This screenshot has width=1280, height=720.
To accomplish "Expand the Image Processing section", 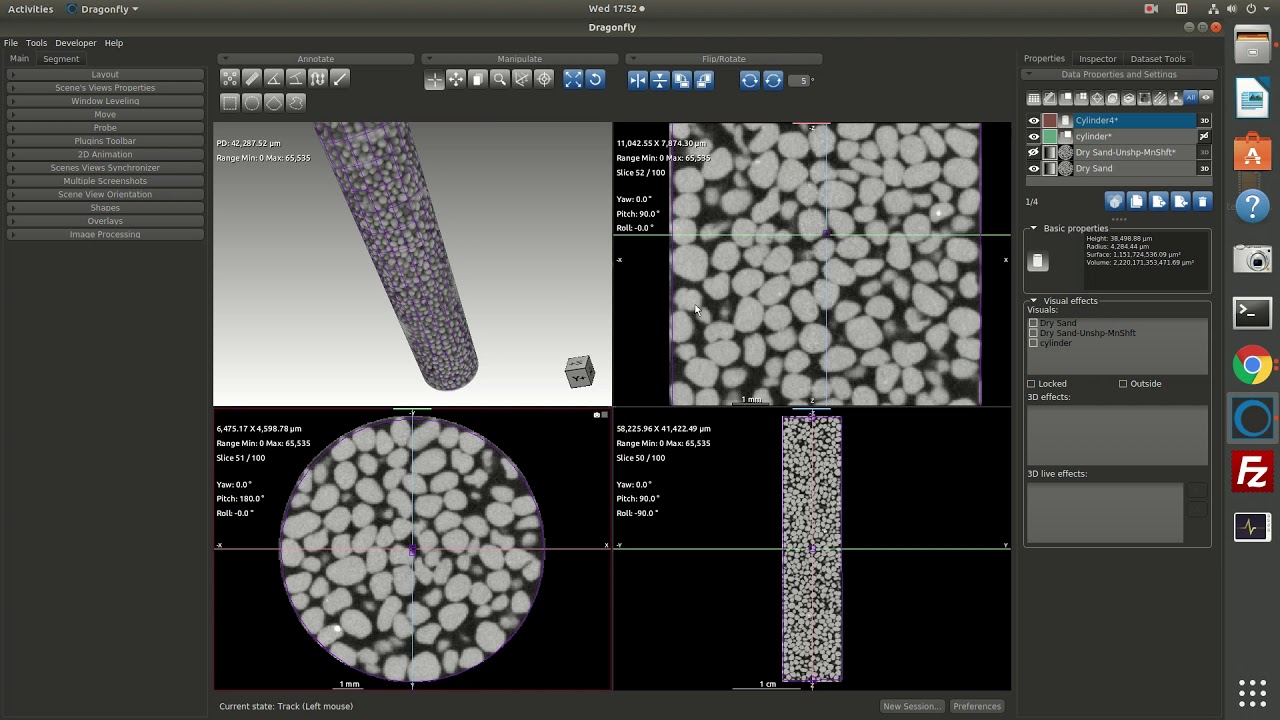I will (105, 234).
